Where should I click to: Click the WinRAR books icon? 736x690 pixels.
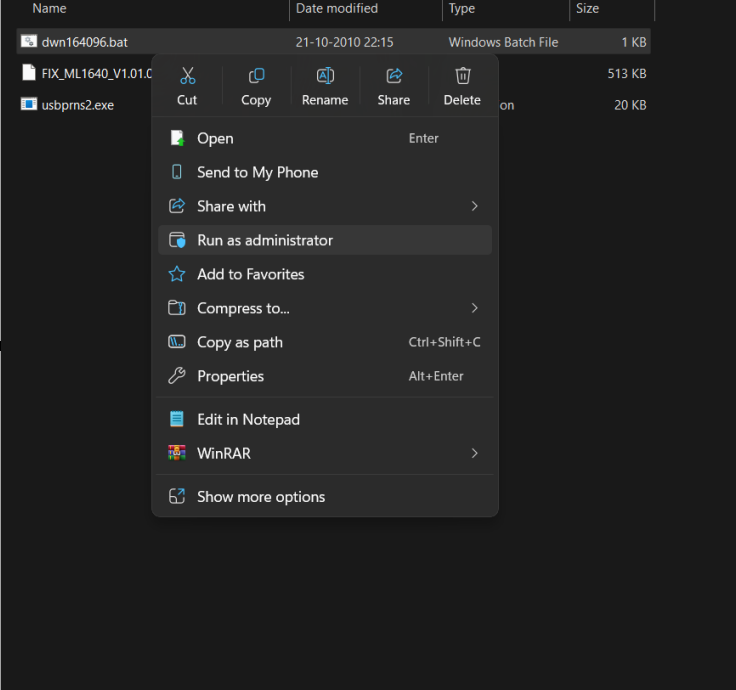tap(177, 453)
